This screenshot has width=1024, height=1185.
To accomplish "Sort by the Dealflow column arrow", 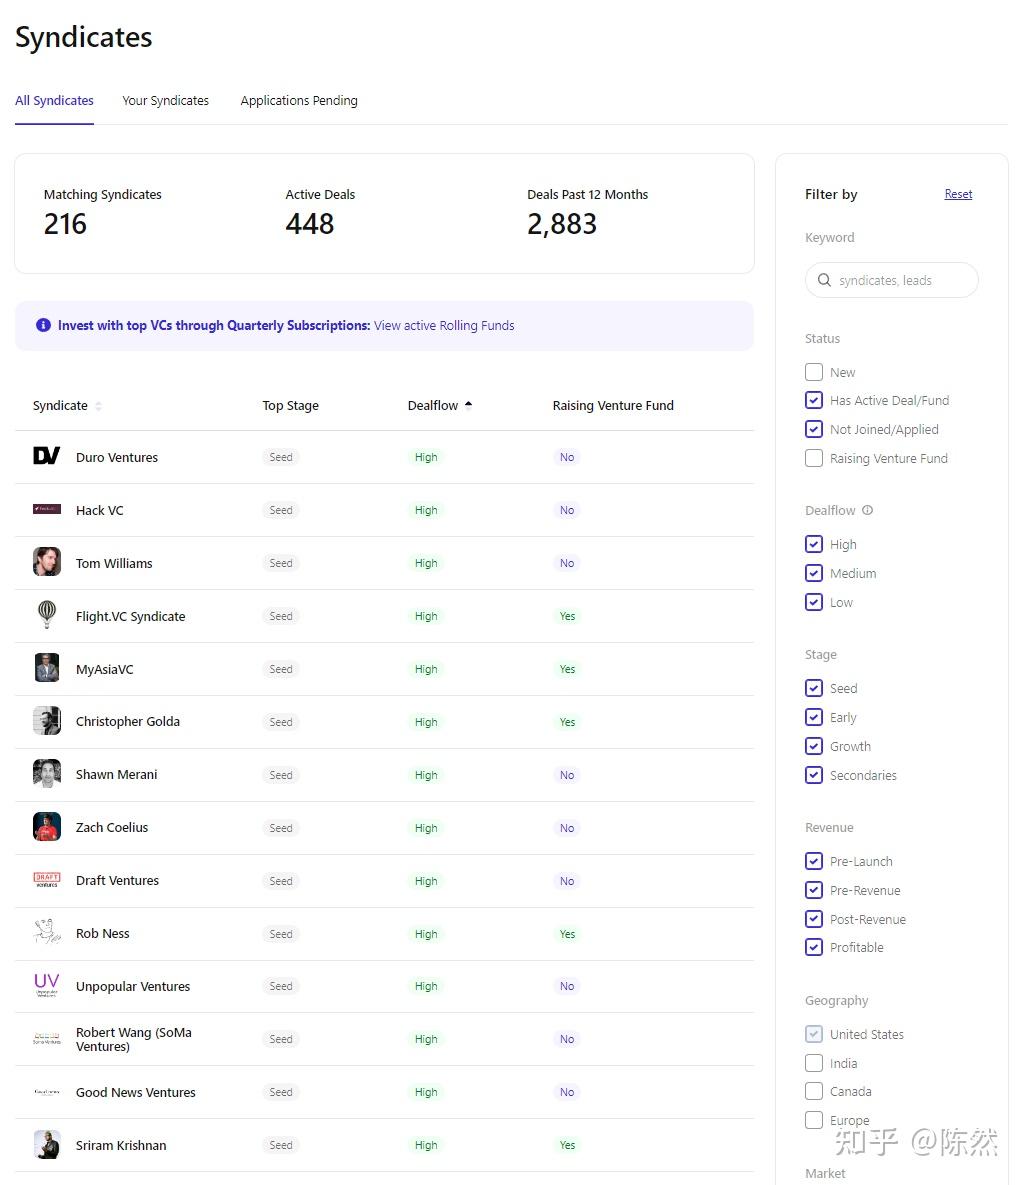I will (x=468, y=405).
